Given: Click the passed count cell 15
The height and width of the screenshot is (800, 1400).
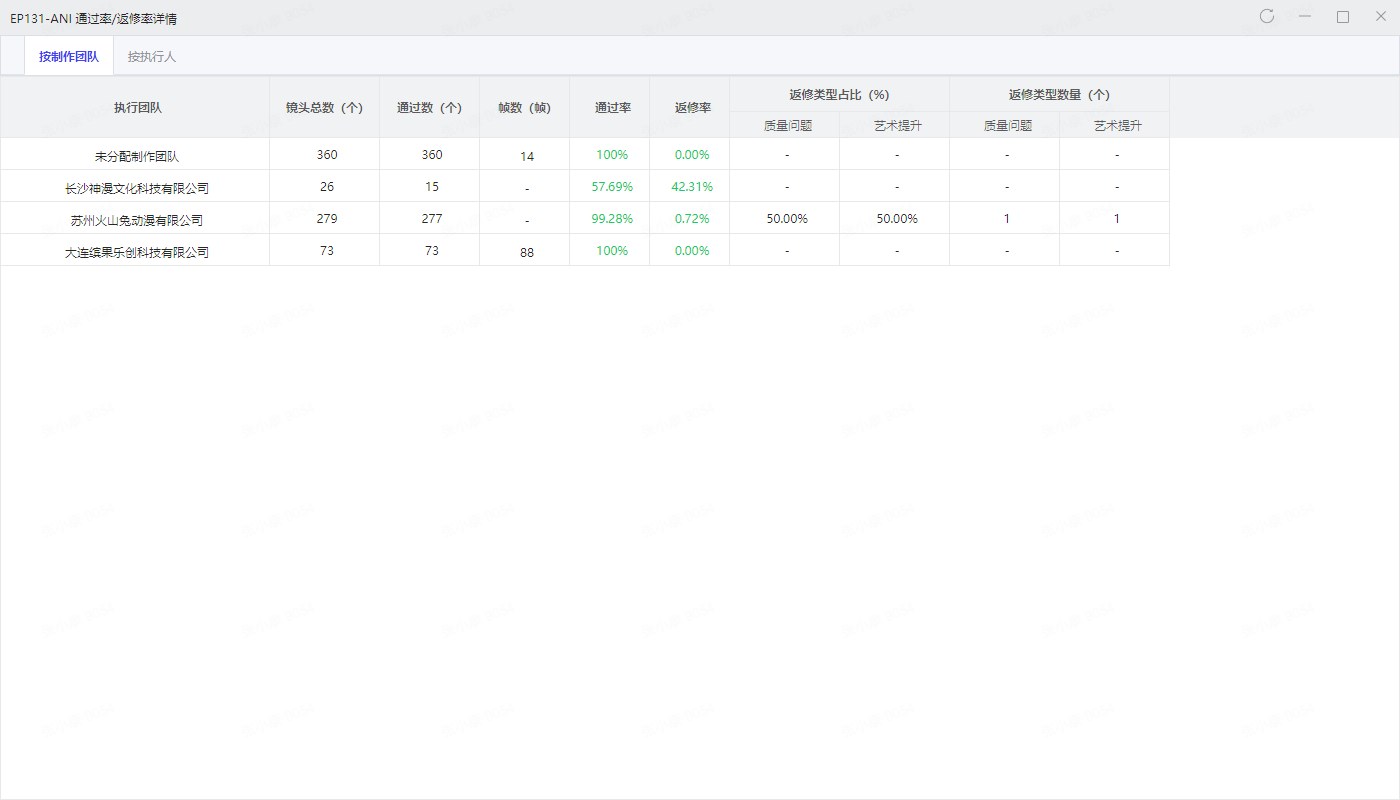Looking at the screenshot, I should [432, 187].
